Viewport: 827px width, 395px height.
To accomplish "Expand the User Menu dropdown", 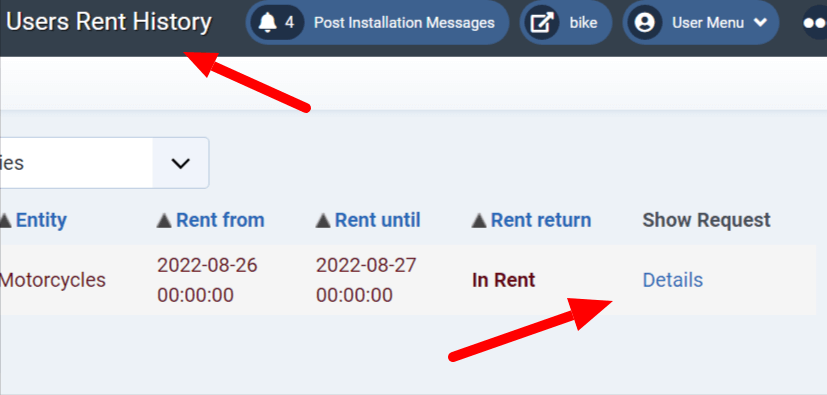I will pos(701,23).
